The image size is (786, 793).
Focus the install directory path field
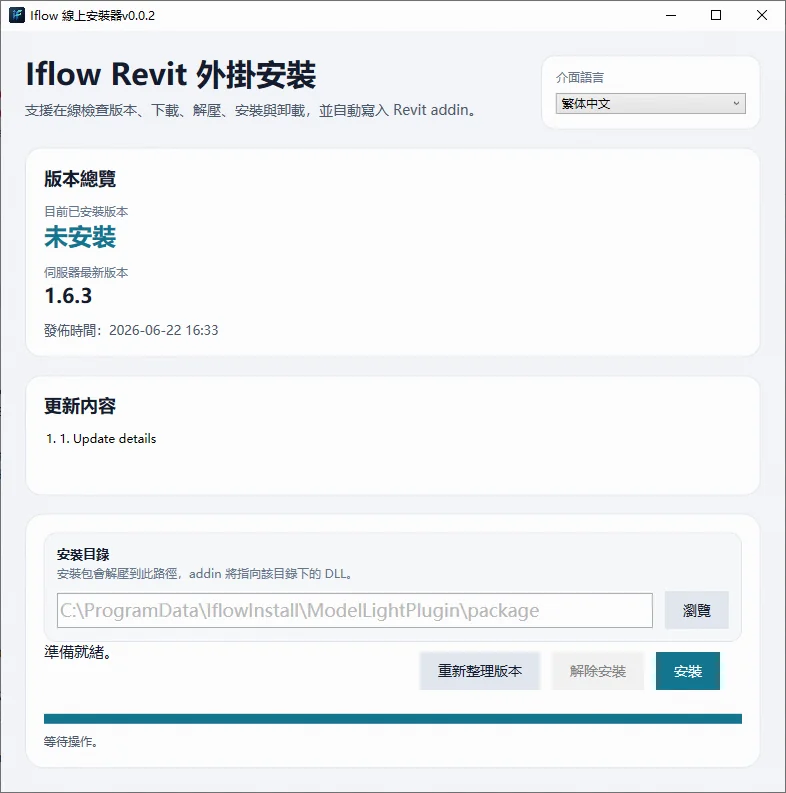pos(355,610)
